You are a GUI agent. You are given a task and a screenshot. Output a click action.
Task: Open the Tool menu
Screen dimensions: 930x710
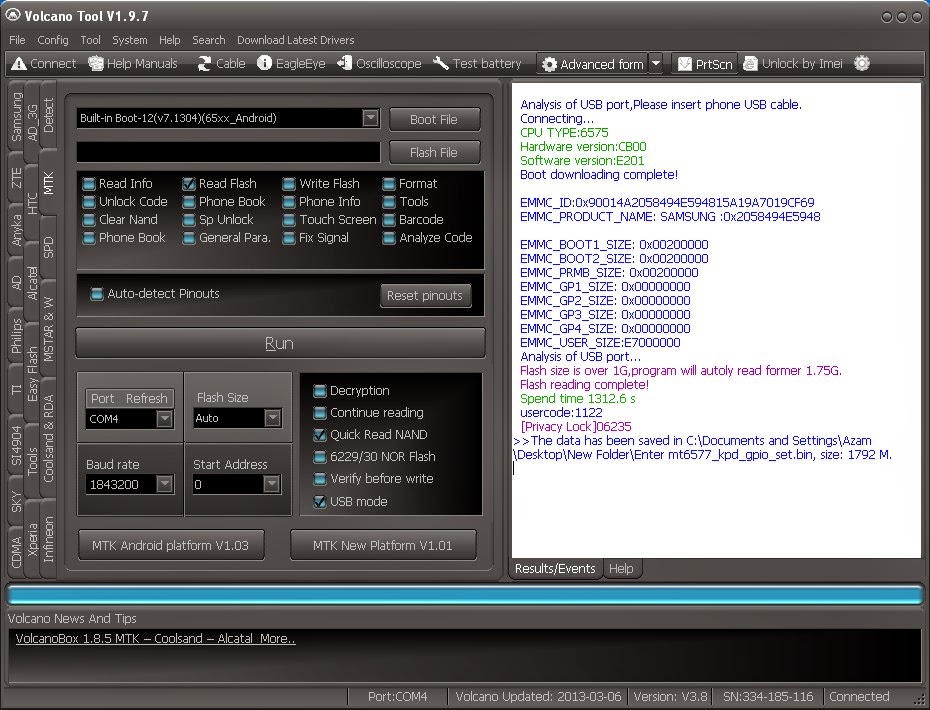[90, 40]
